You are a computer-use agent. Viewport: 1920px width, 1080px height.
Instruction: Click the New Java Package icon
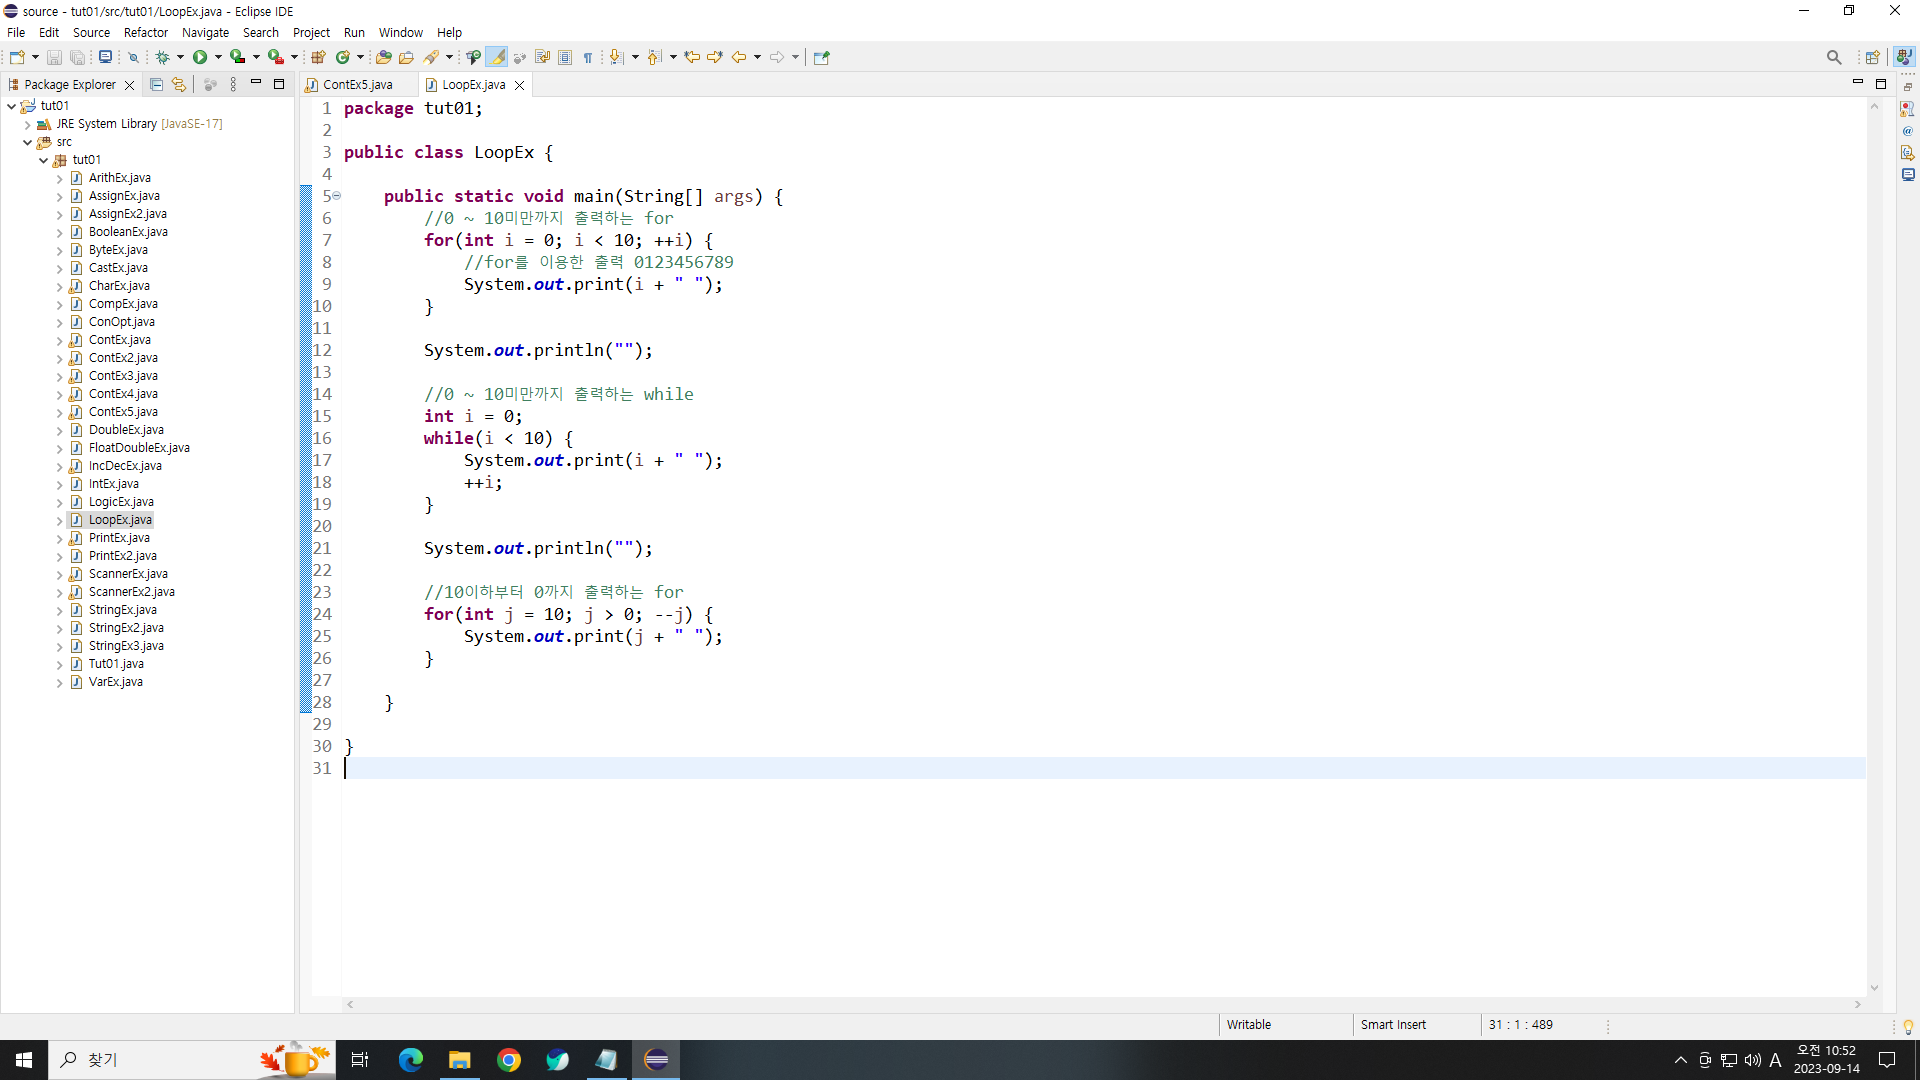point(318,57)
